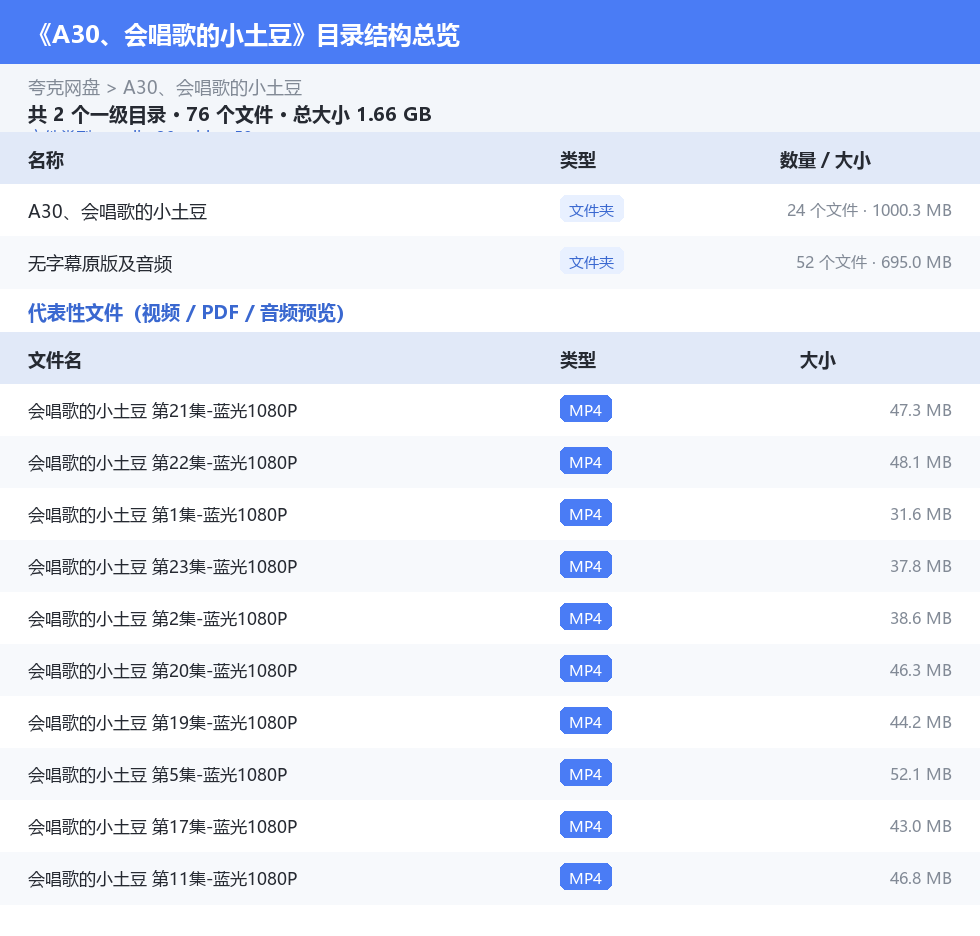This screenshot has width=980, height=936.
Task: Click the 文件名 column header
Action: (54, 360)
